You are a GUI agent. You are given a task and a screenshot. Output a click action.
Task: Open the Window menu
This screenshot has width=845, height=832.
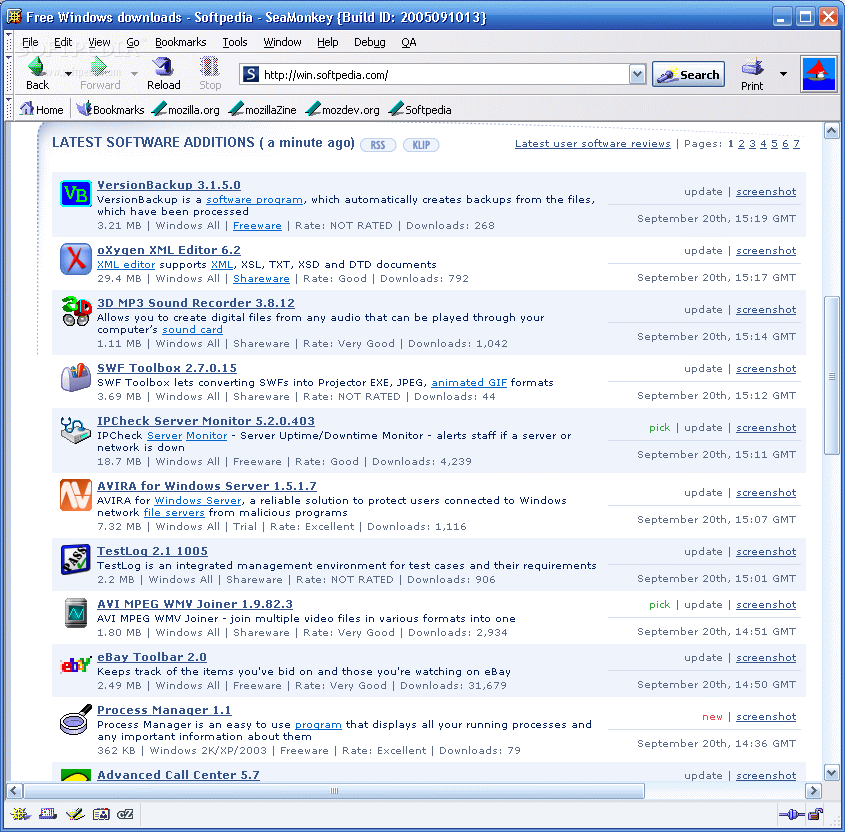(282, 42)
